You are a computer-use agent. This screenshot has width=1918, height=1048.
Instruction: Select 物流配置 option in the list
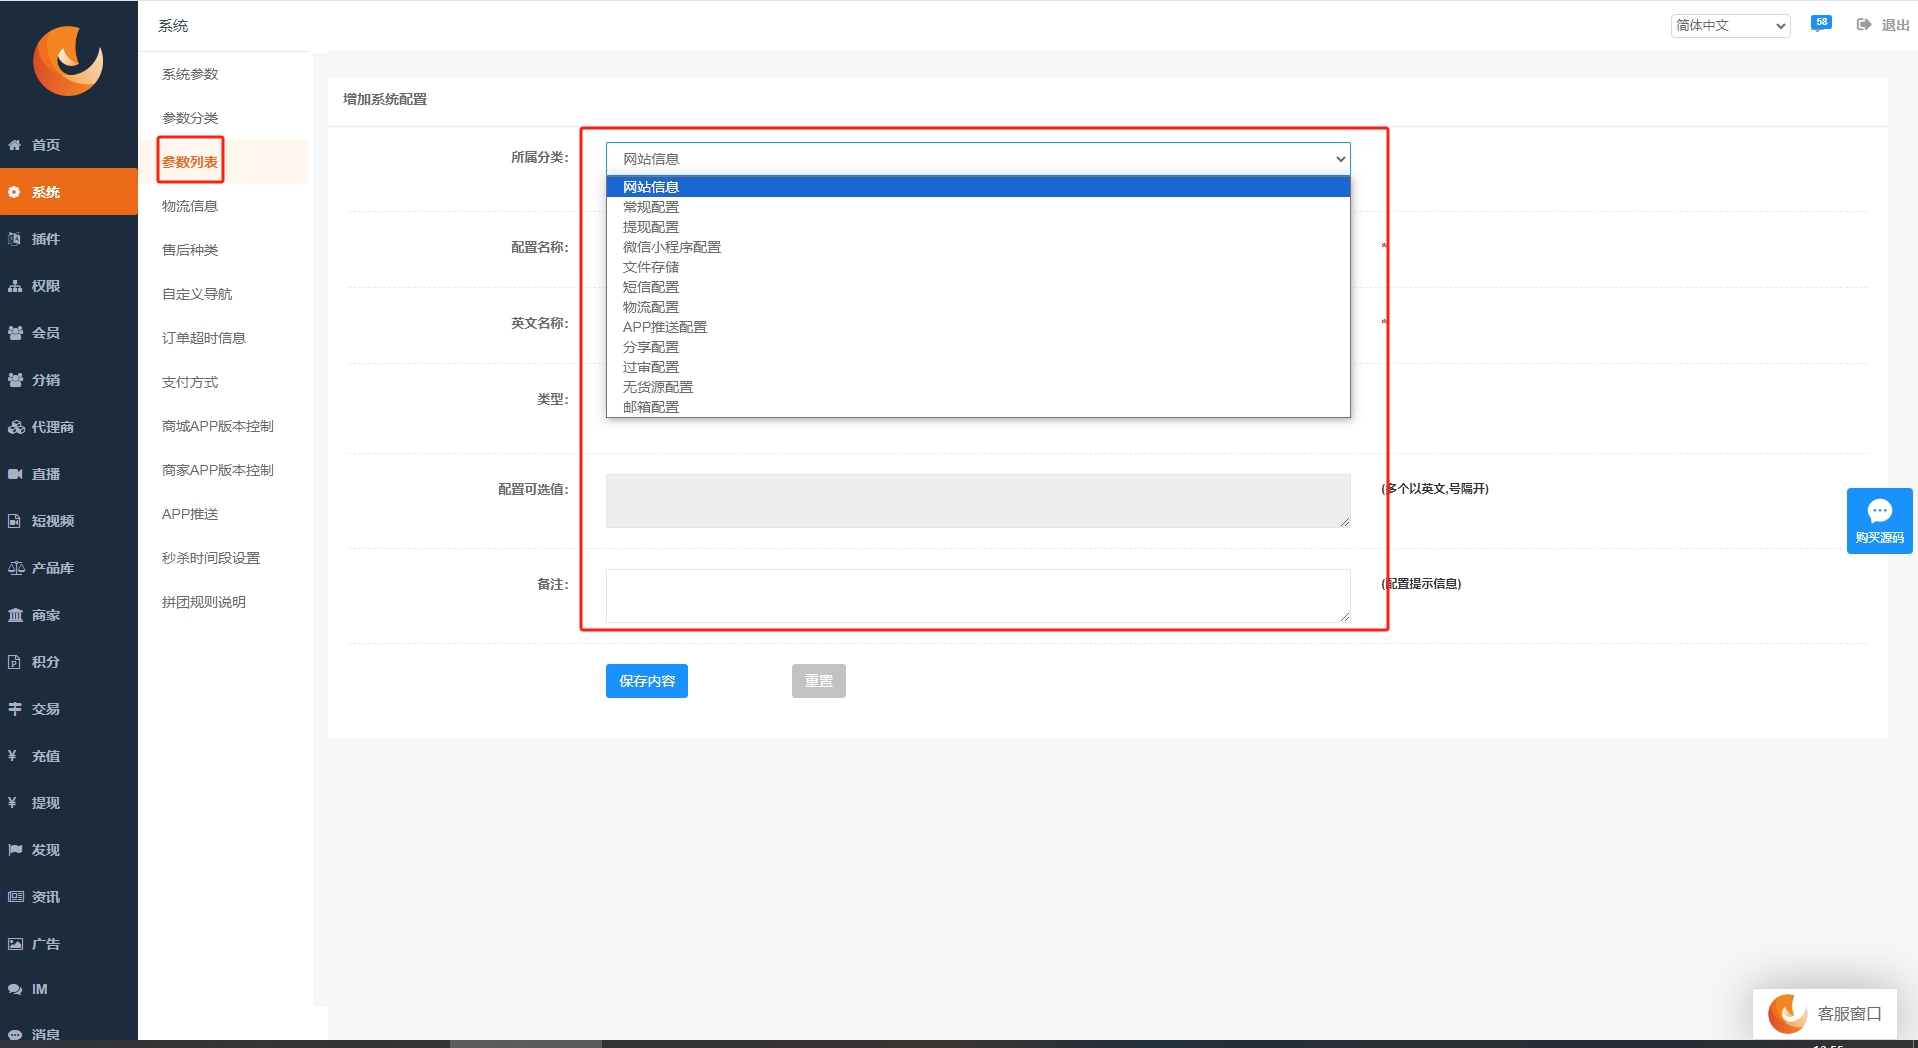point(978,307)
